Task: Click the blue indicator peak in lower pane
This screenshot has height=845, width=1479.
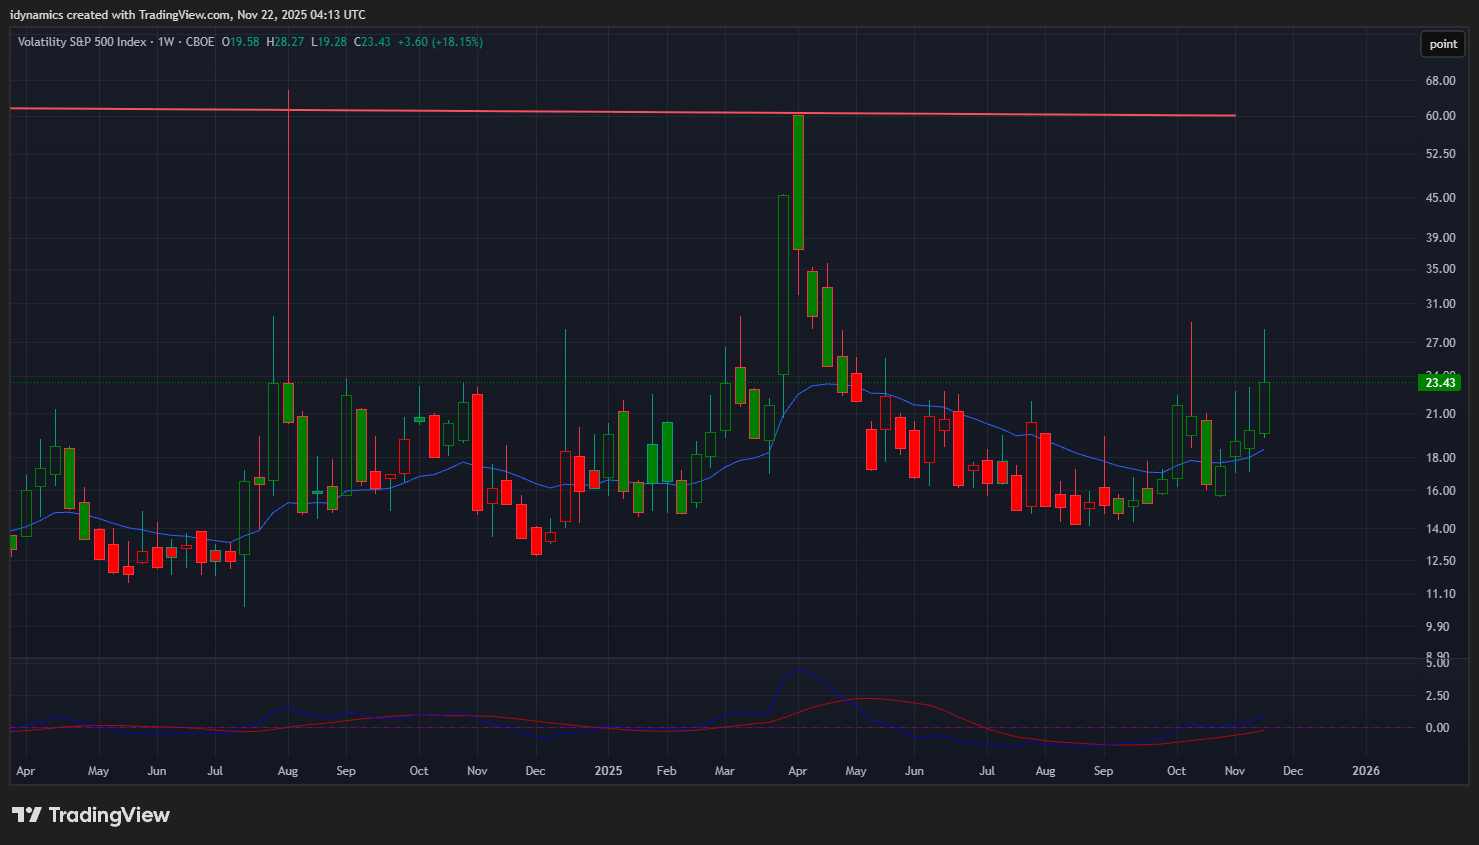Action: (x=799, y=668)
